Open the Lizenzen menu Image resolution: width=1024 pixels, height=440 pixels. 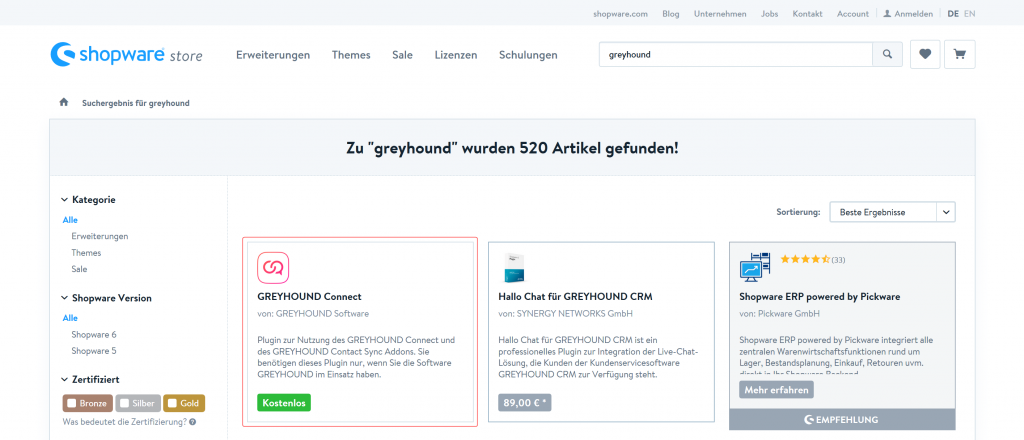tap(456, 55)
